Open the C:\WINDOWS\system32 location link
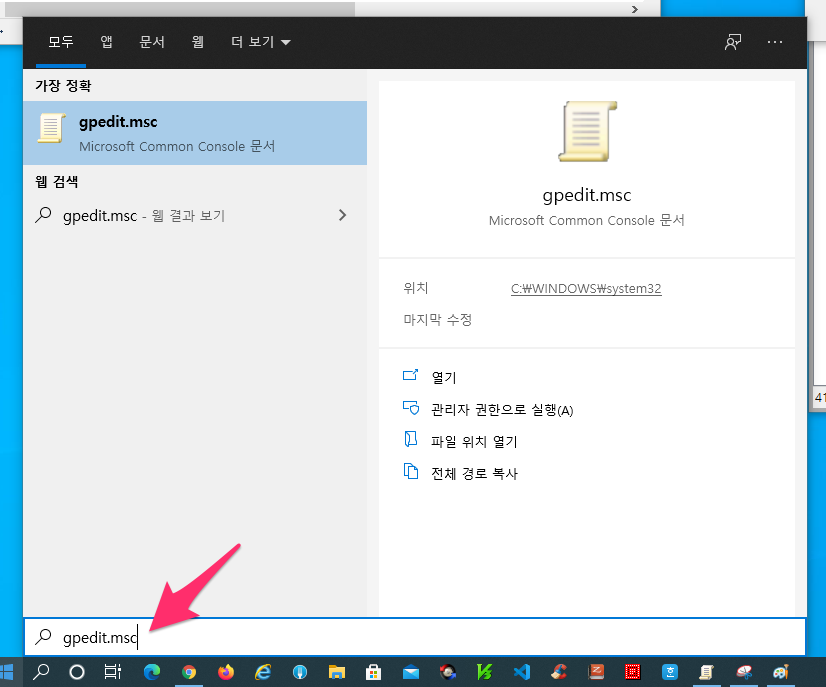This screenshot has width=826, height=687. (586, 289)
